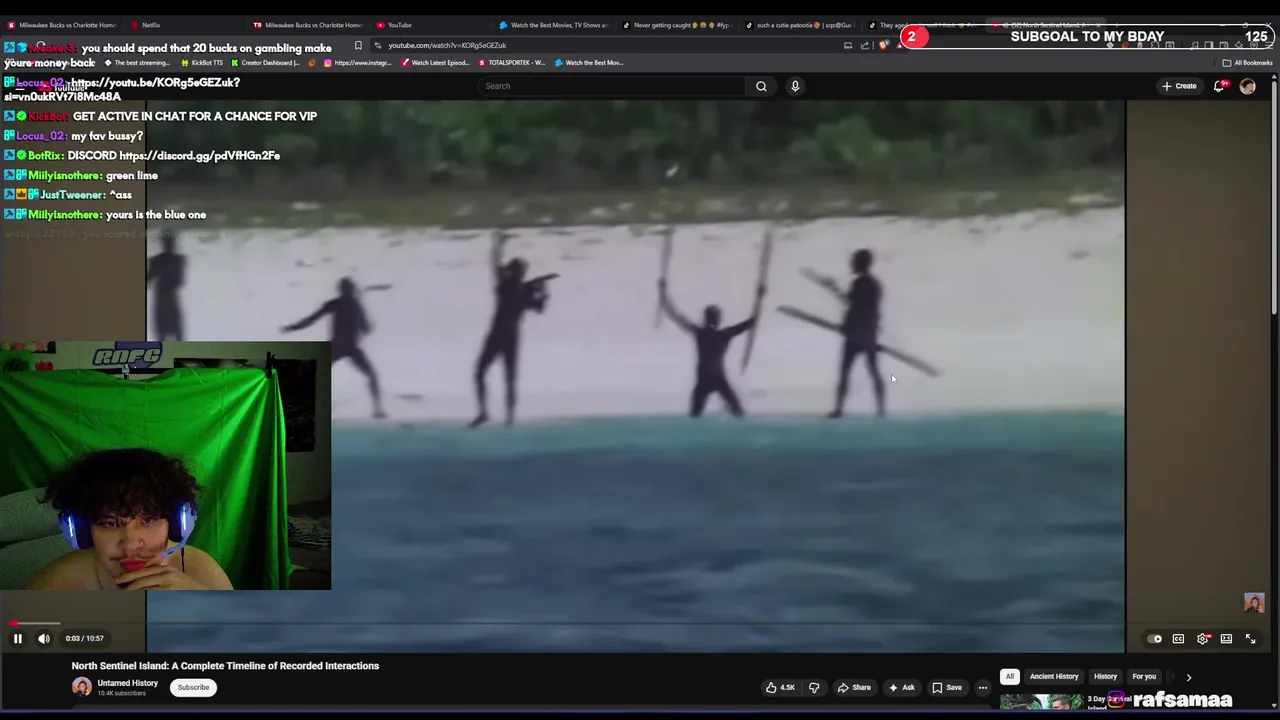
Task: Open the Create menu
Action: pos(1180,86)
